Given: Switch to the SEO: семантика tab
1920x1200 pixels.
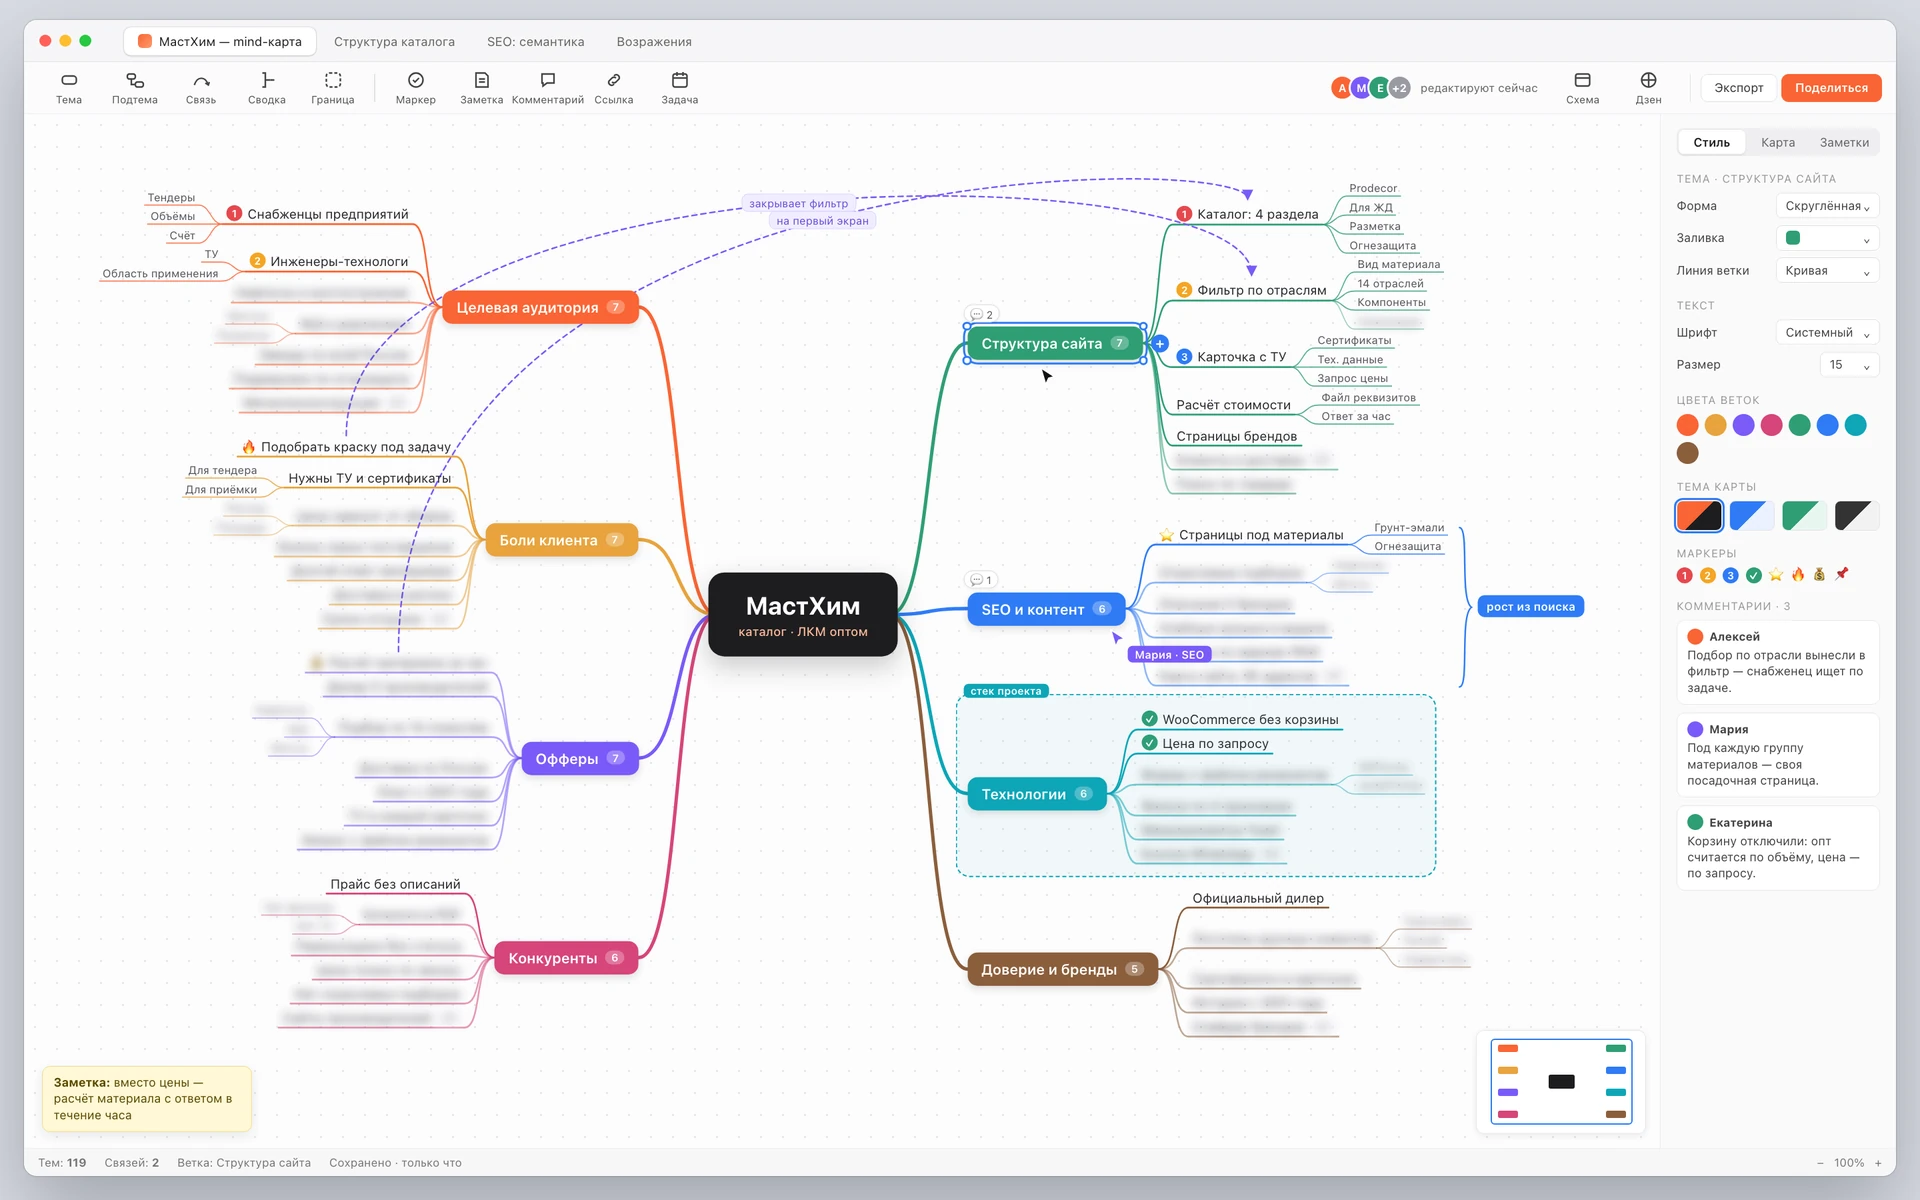Looking at the screenshot, I should tap(535, 42).
